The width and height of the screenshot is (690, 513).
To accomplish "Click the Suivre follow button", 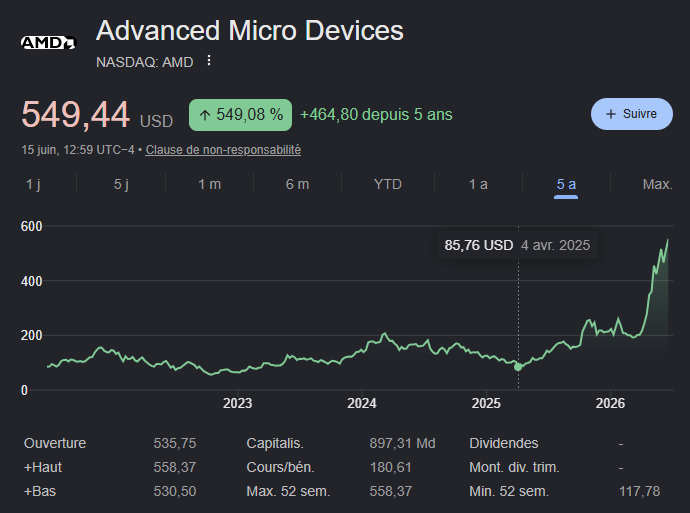I will 631,114.
